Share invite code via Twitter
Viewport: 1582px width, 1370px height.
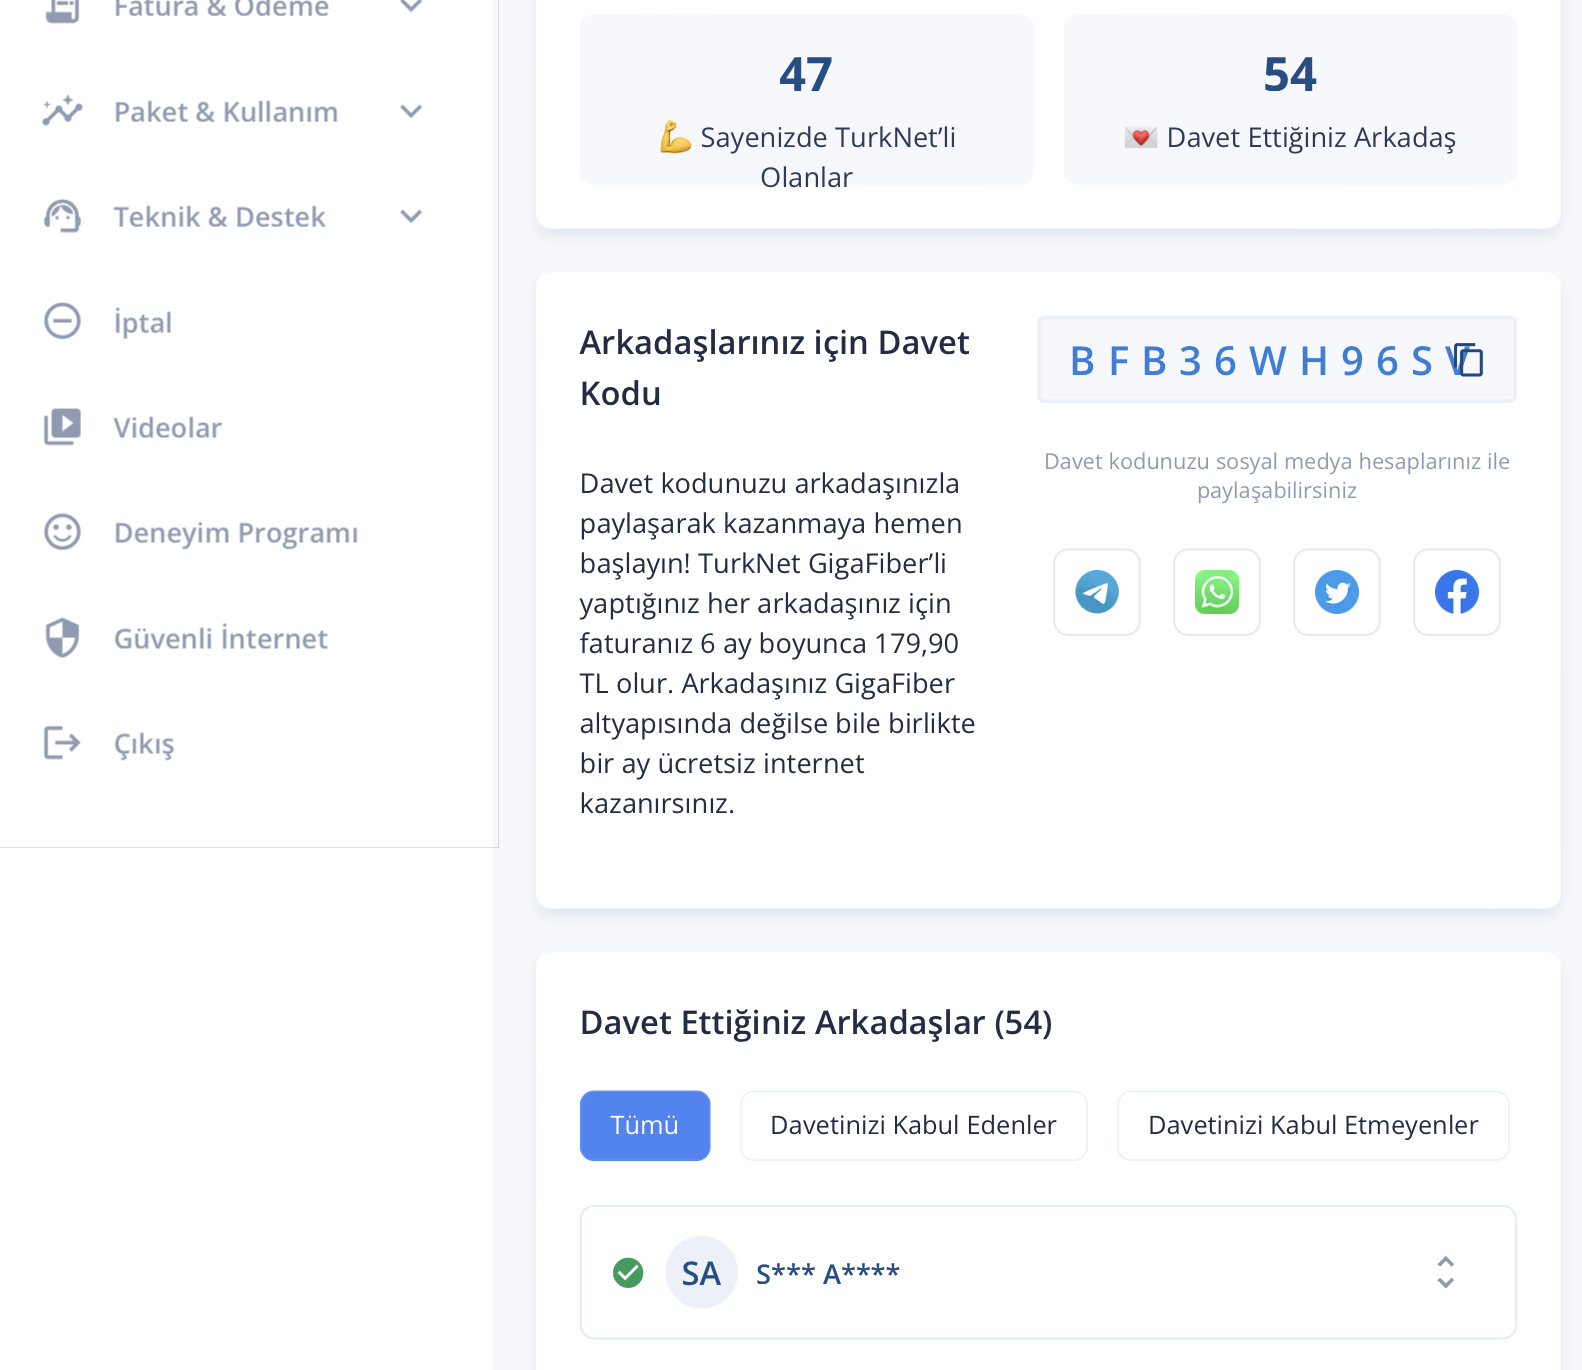pos(1337,592)
